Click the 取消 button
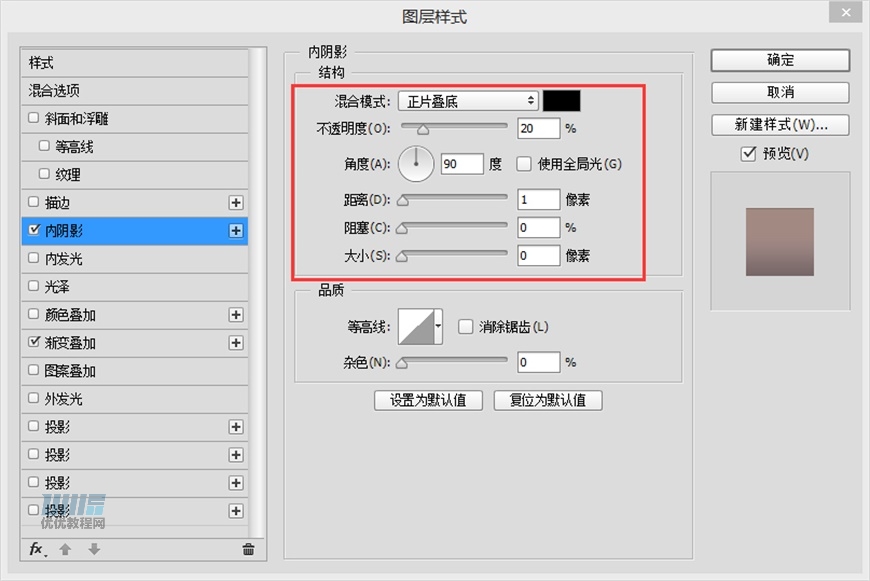 pyautogui.click(x=780, y=92)
